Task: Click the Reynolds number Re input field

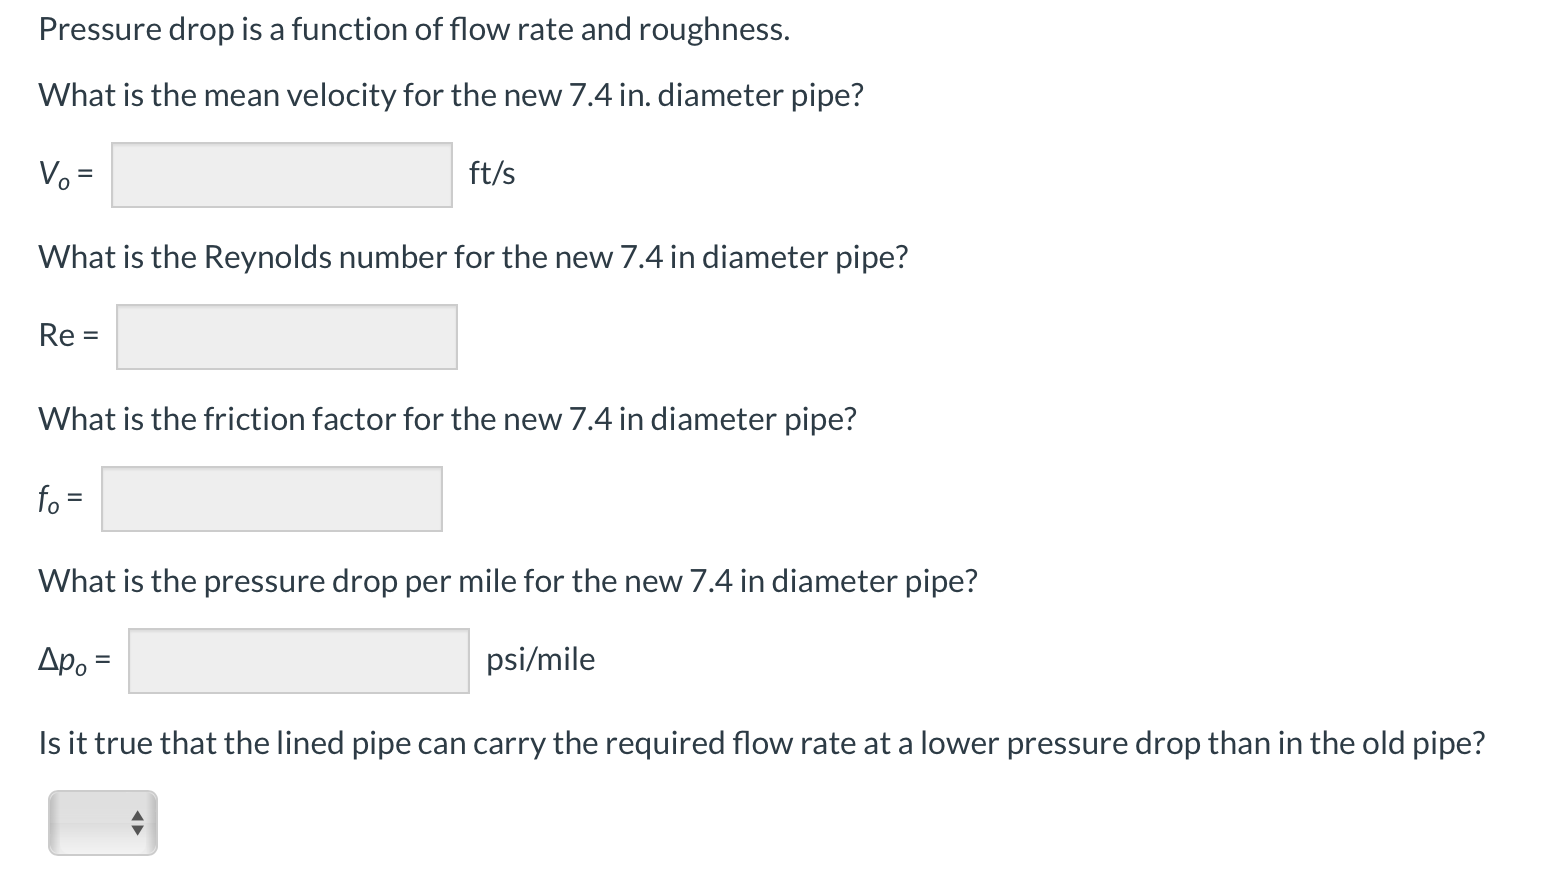Action: click(286, 336)
